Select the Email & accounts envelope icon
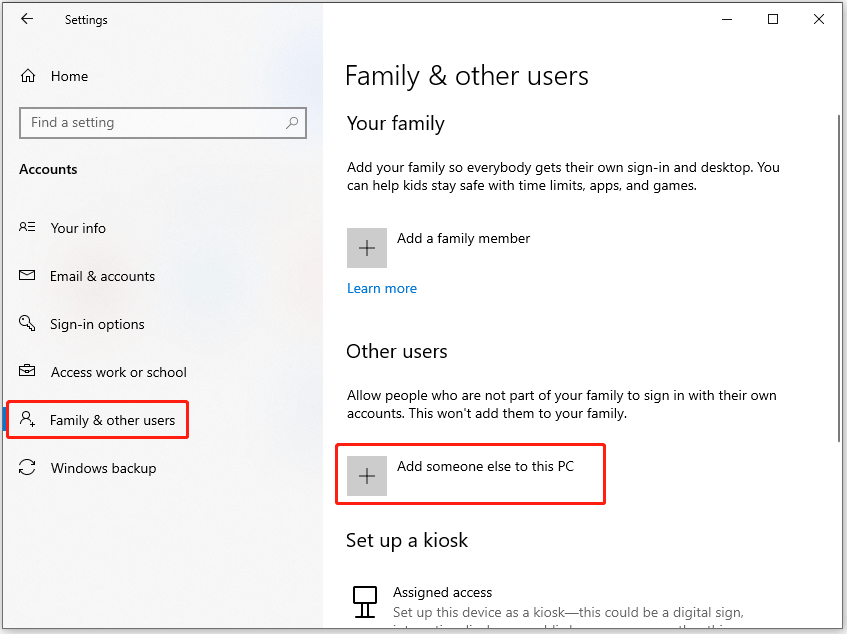Image resolution: width=847 pixels, height=634 pixels. (x=27, y=276)
